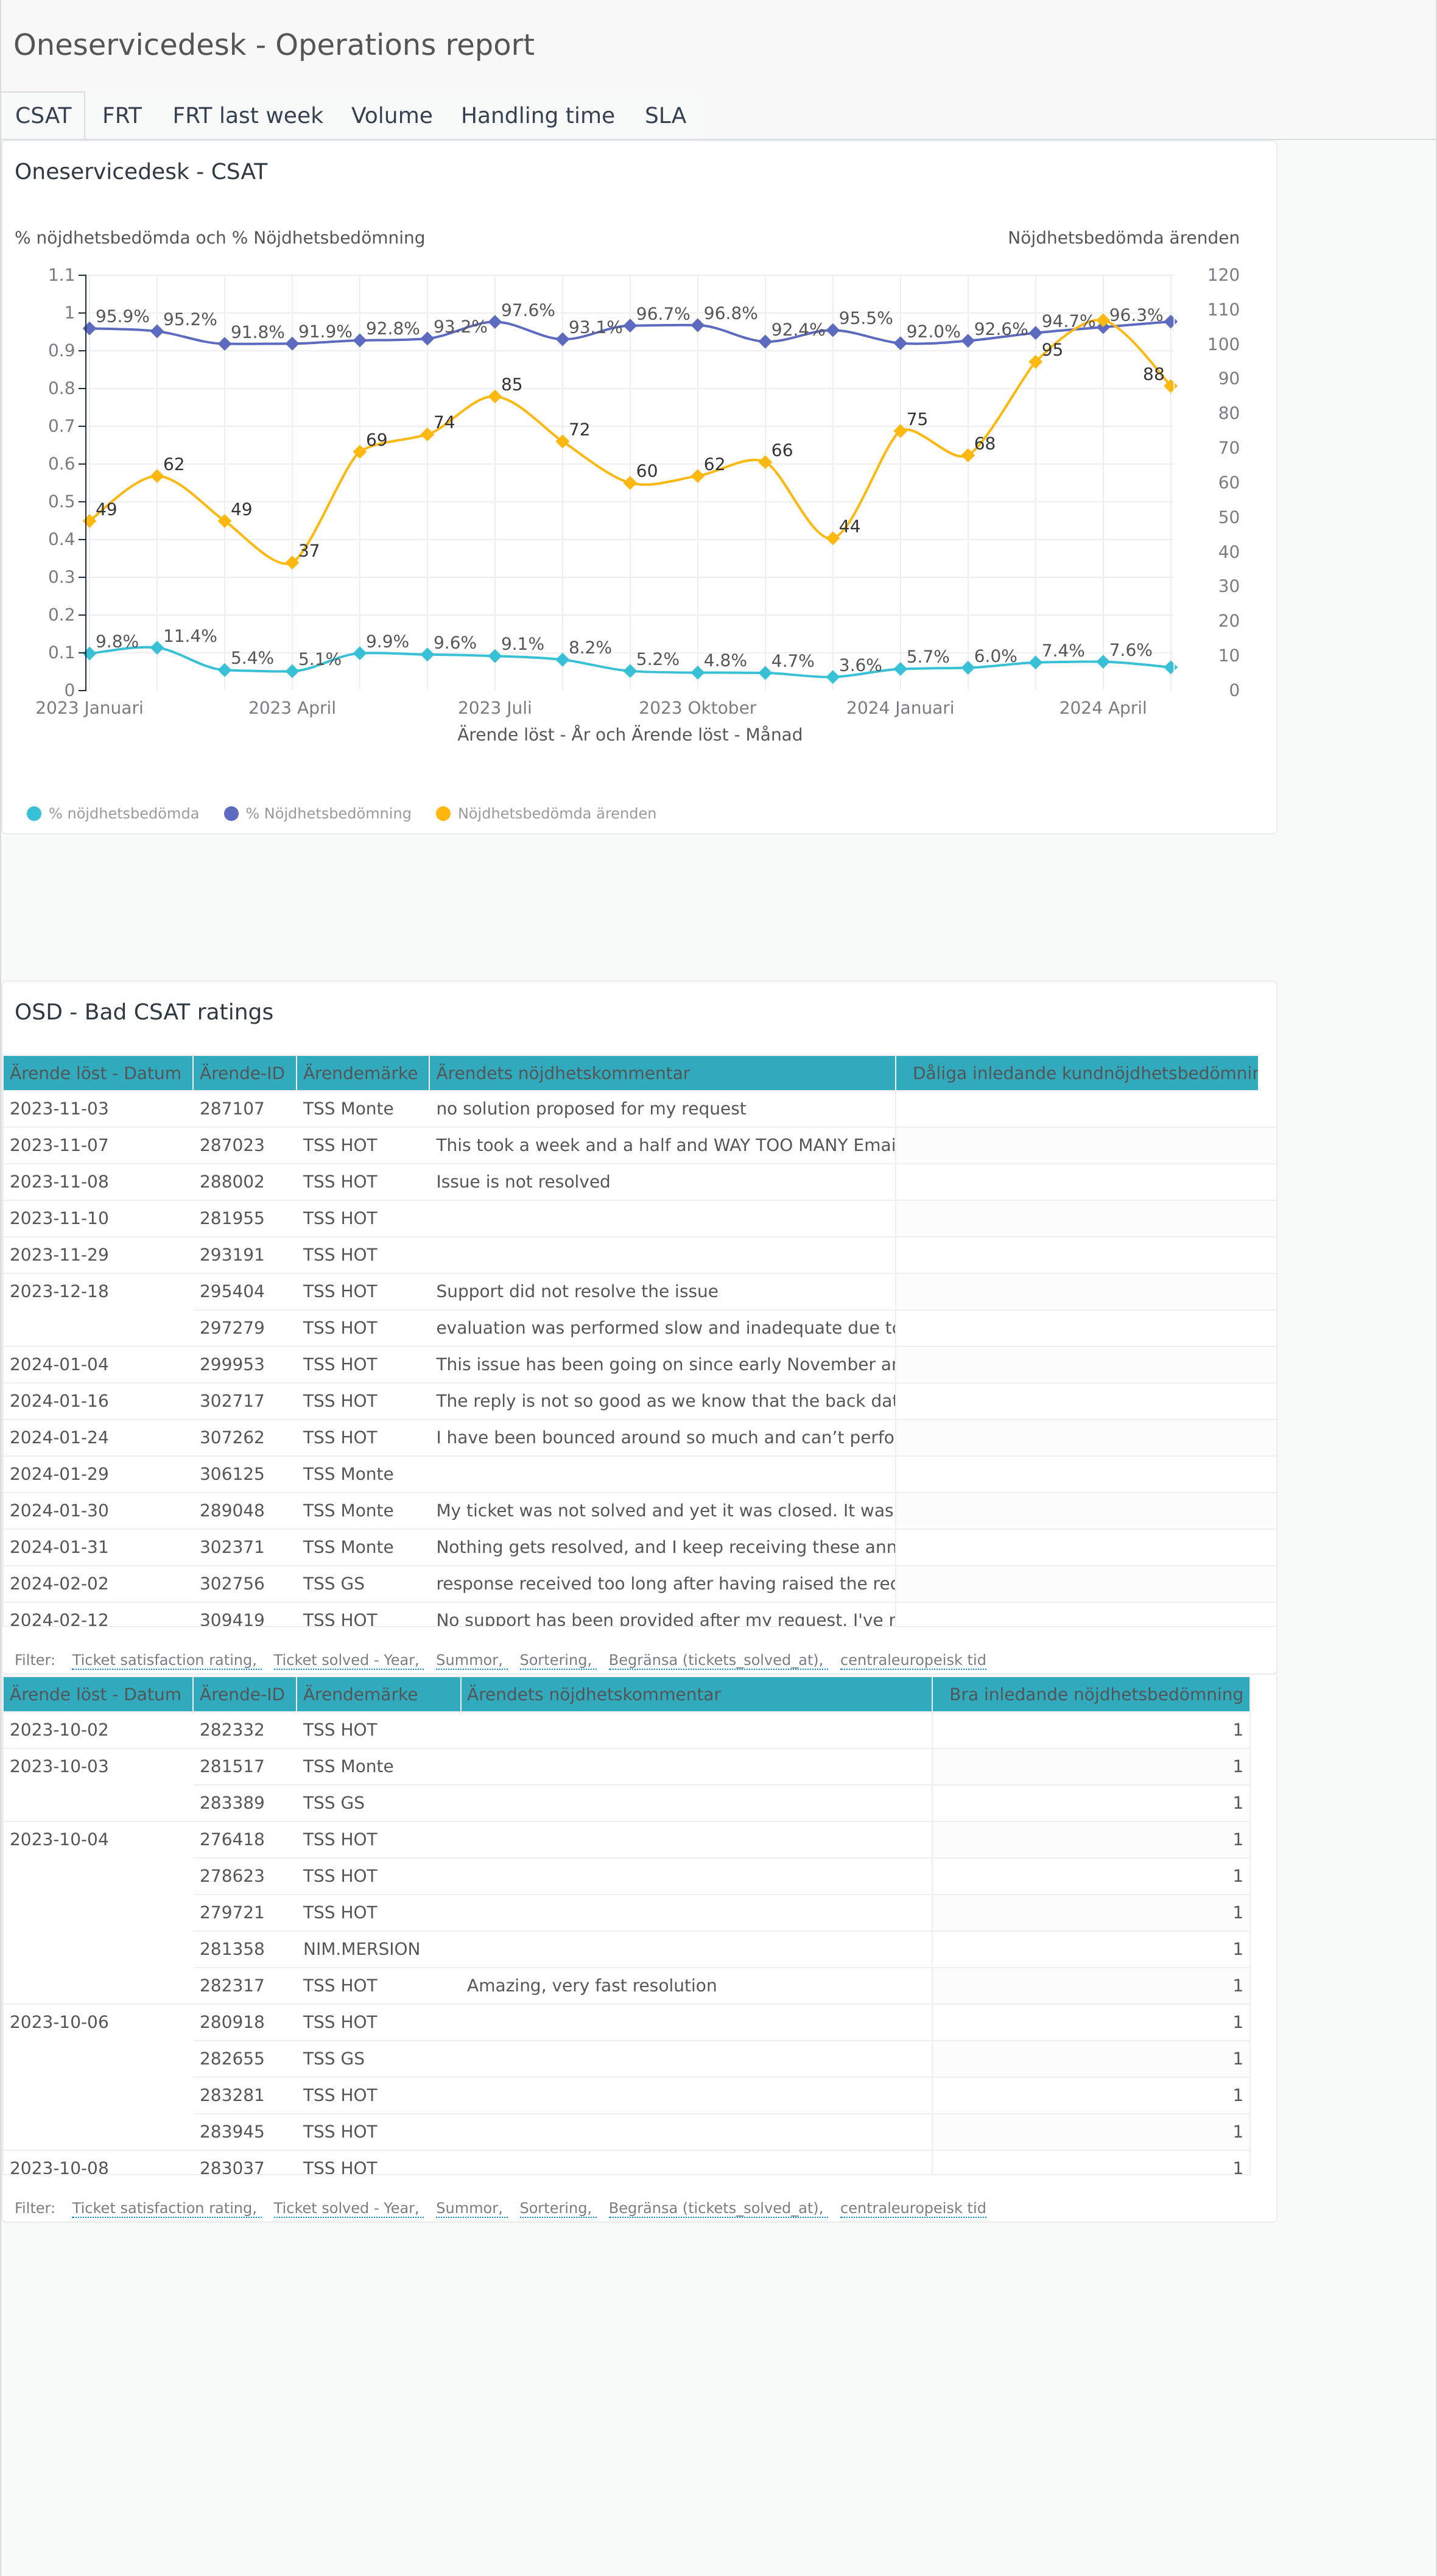Click the 97.6% data point on the chart
Screen dimensions: 1437x2576
coord(495,322)
